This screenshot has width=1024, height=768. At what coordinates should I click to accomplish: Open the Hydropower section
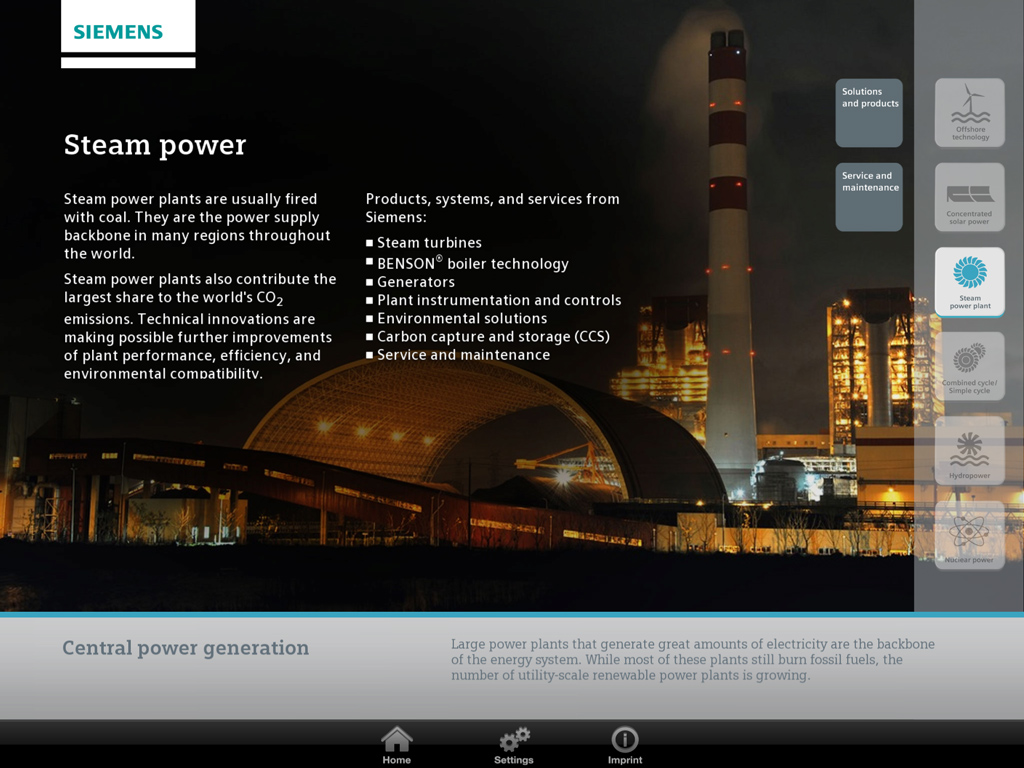click(970, 451)
